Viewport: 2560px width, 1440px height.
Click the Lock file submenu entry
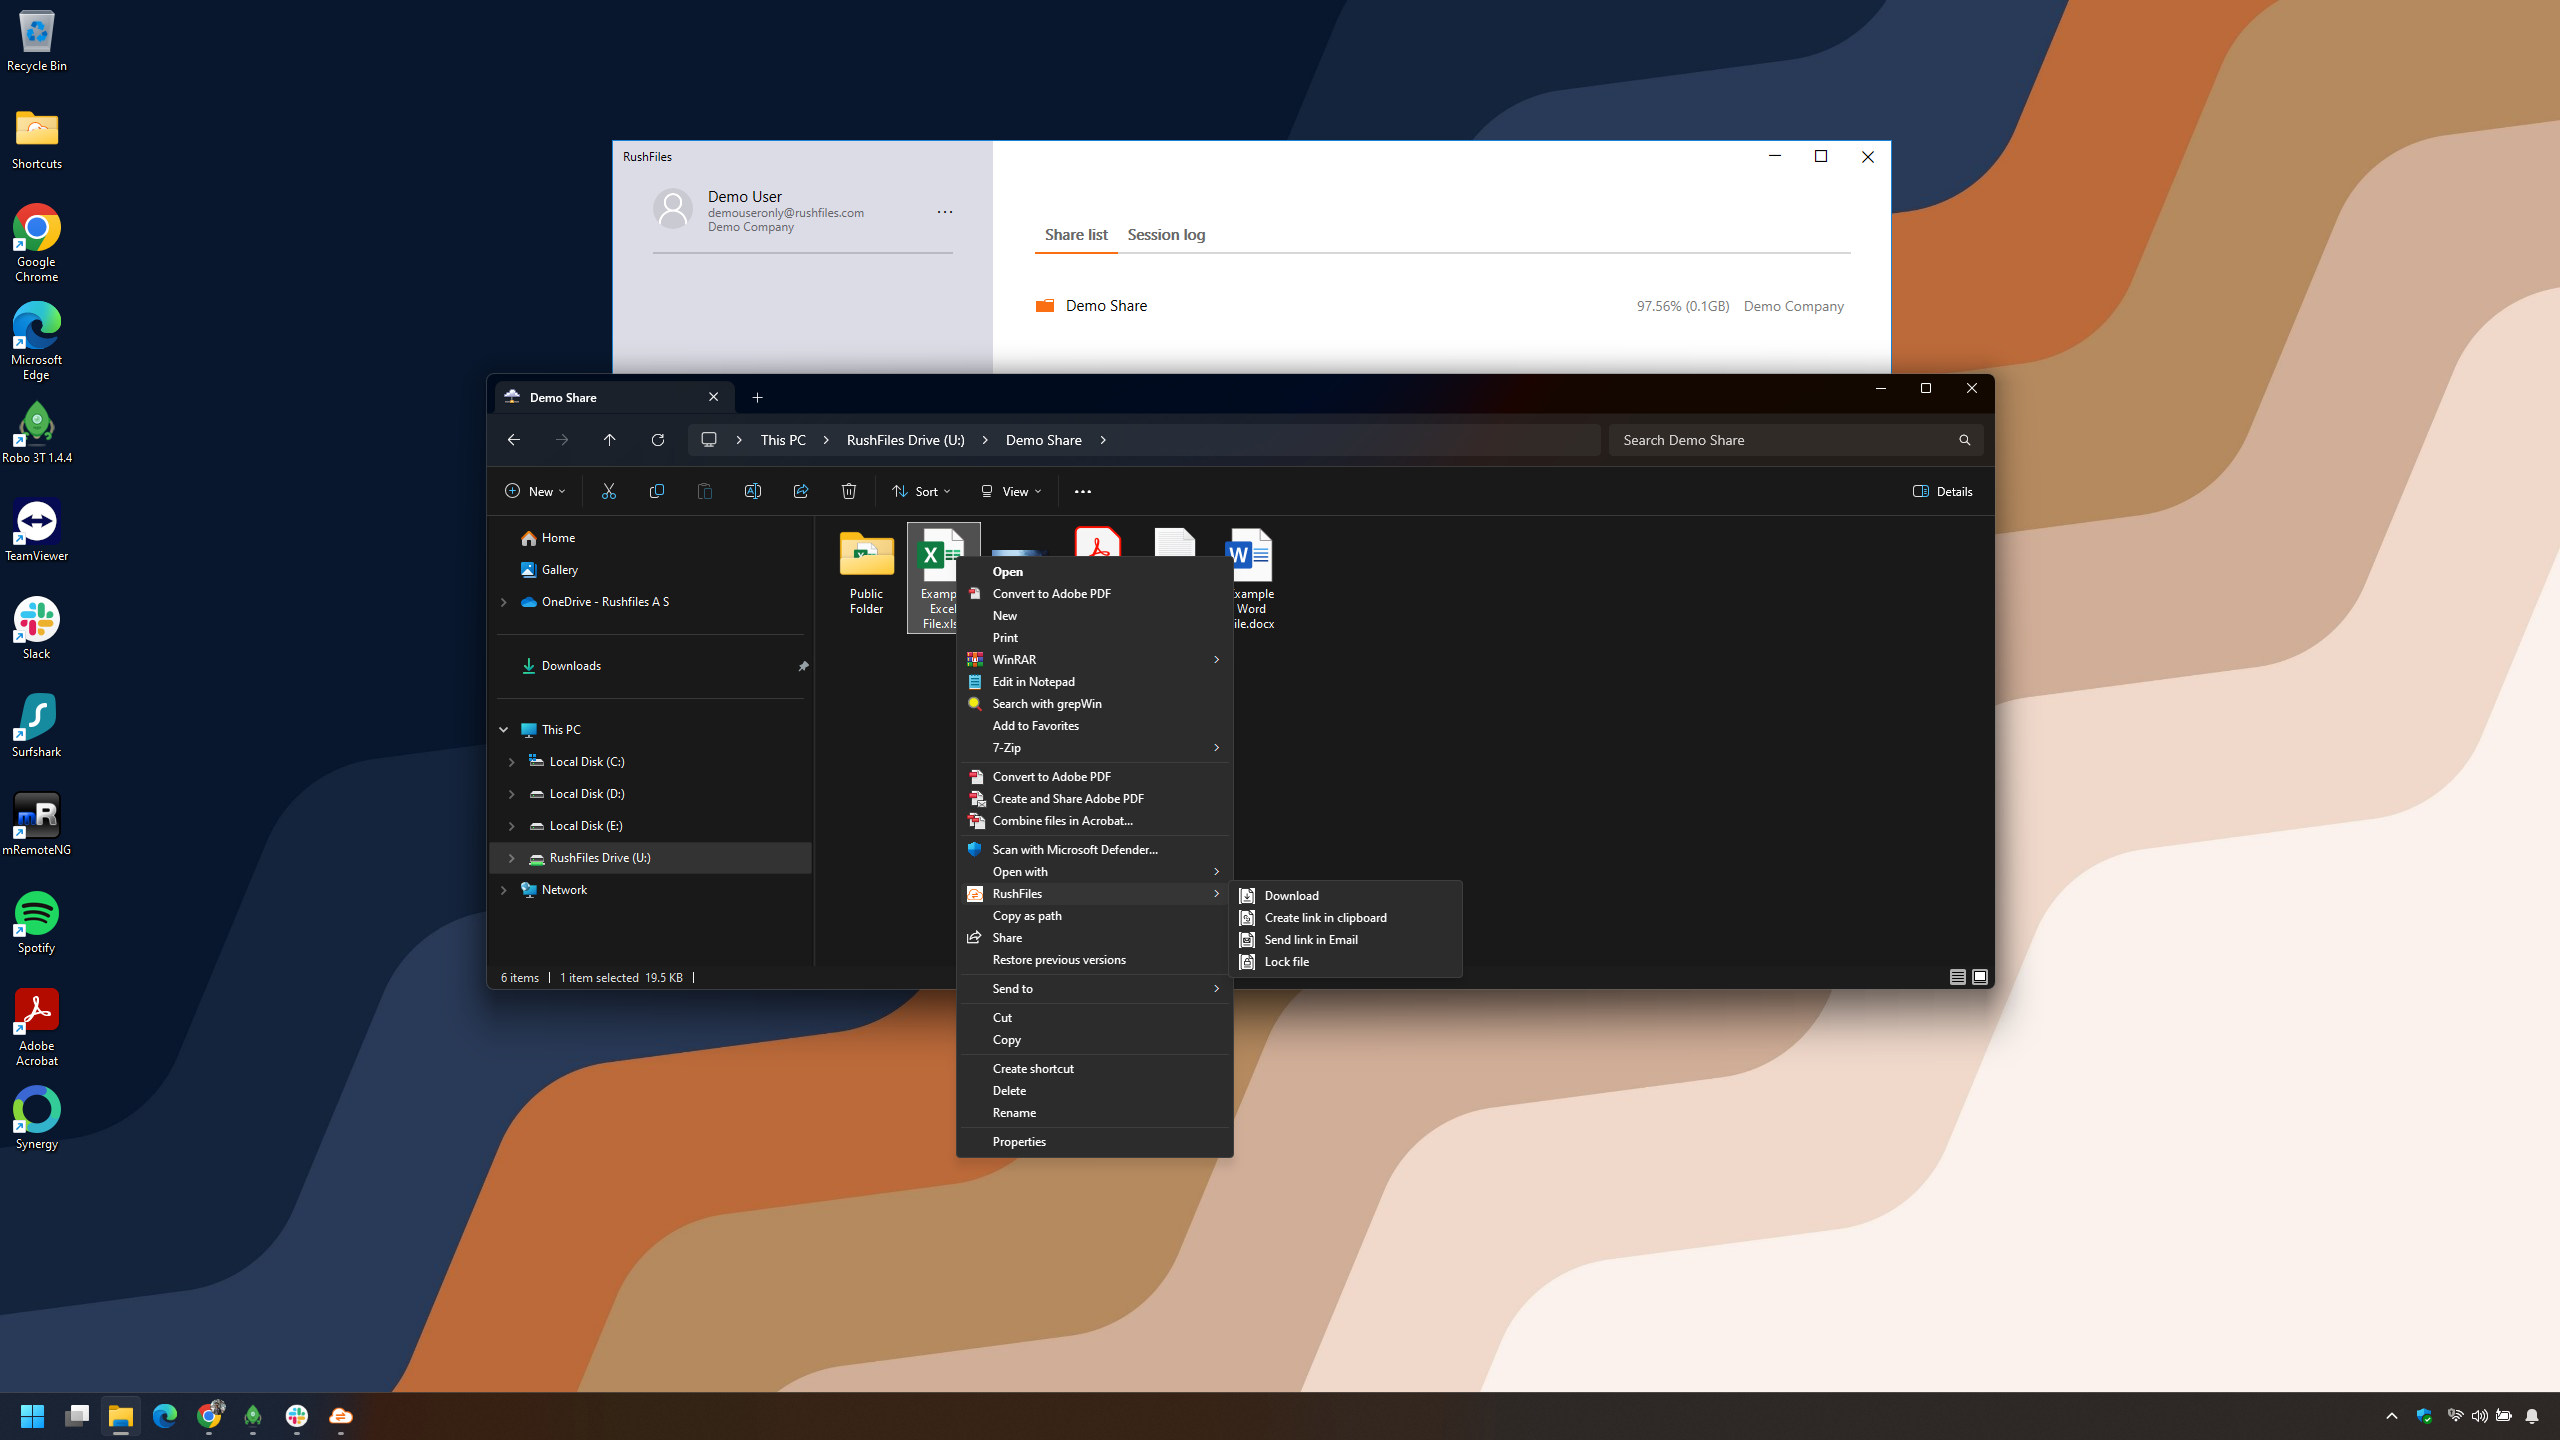click(x=1286, y=962)
